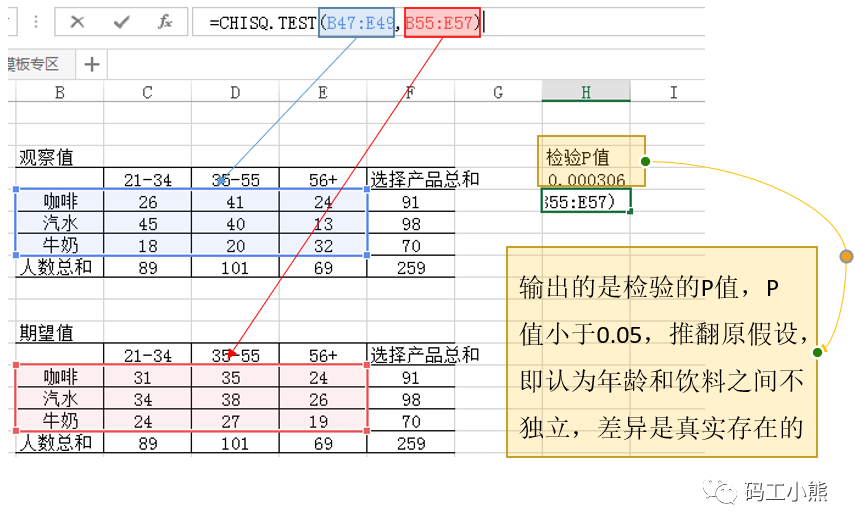
Task: Select the explanation text box about P值小于0.05
Action: point(661,352)
